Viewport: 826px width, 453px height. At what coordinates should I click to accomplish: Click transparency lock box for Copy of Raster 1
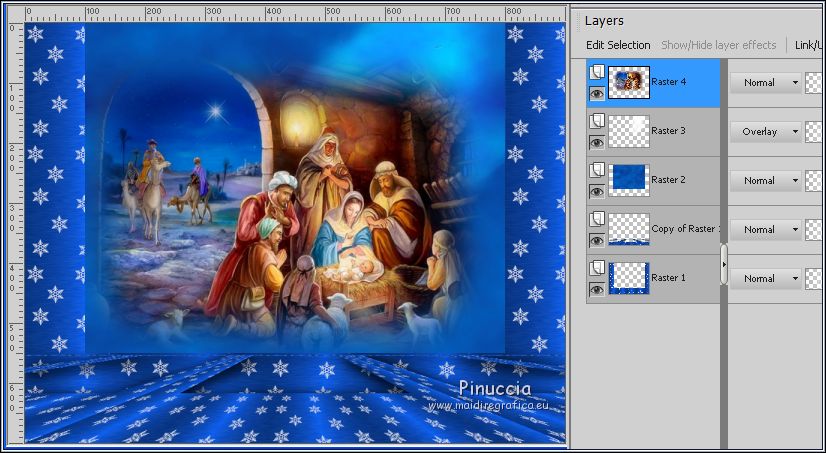click(x=814, y=230)
